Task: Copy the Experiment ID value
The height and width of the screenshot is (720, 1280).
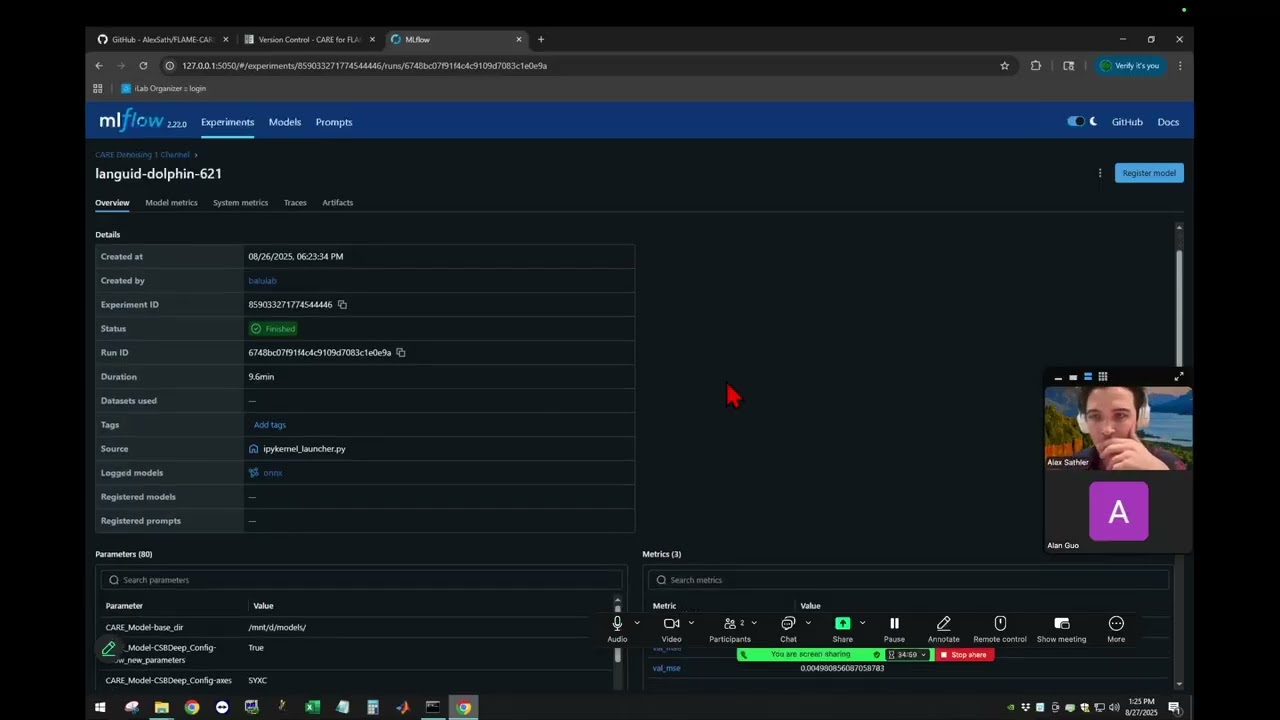Action: pyautogui.click(x=342, y=304)
